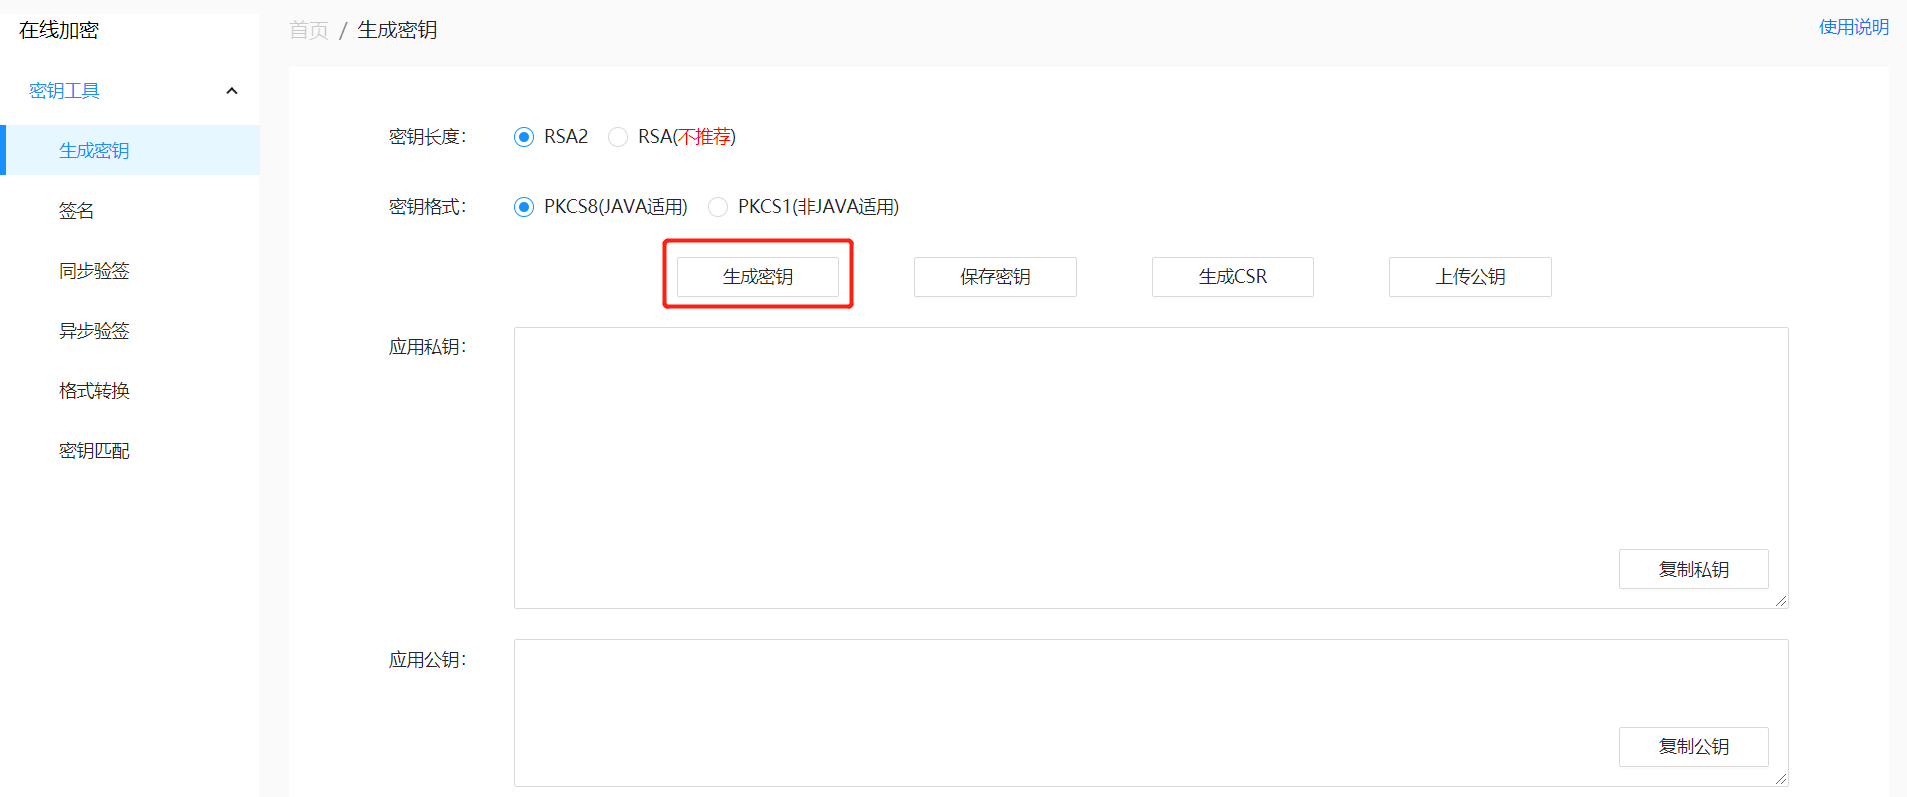Click the 上传公钥 button
This screenshot has height=797, width=1907.
click(x=1469, y=277)
